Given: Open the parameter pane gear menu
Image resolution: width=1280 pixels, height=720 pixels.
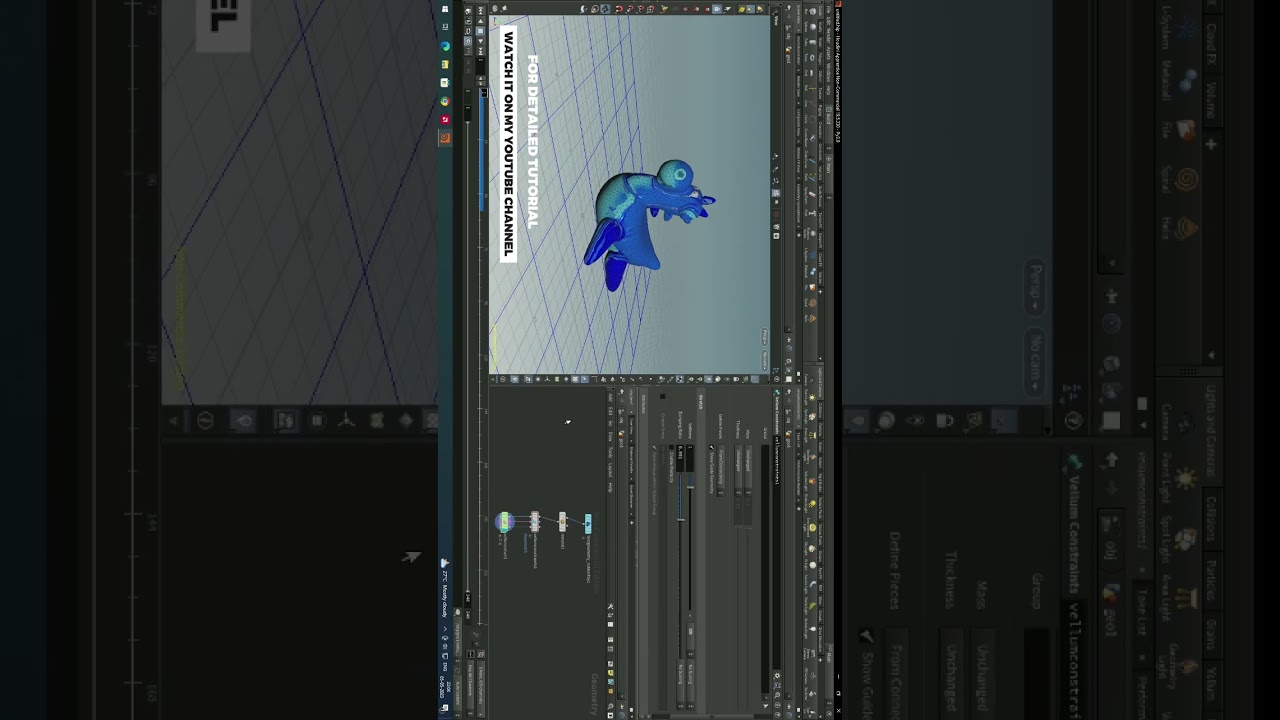Looking at the screenshot, I should coord(777,676).
